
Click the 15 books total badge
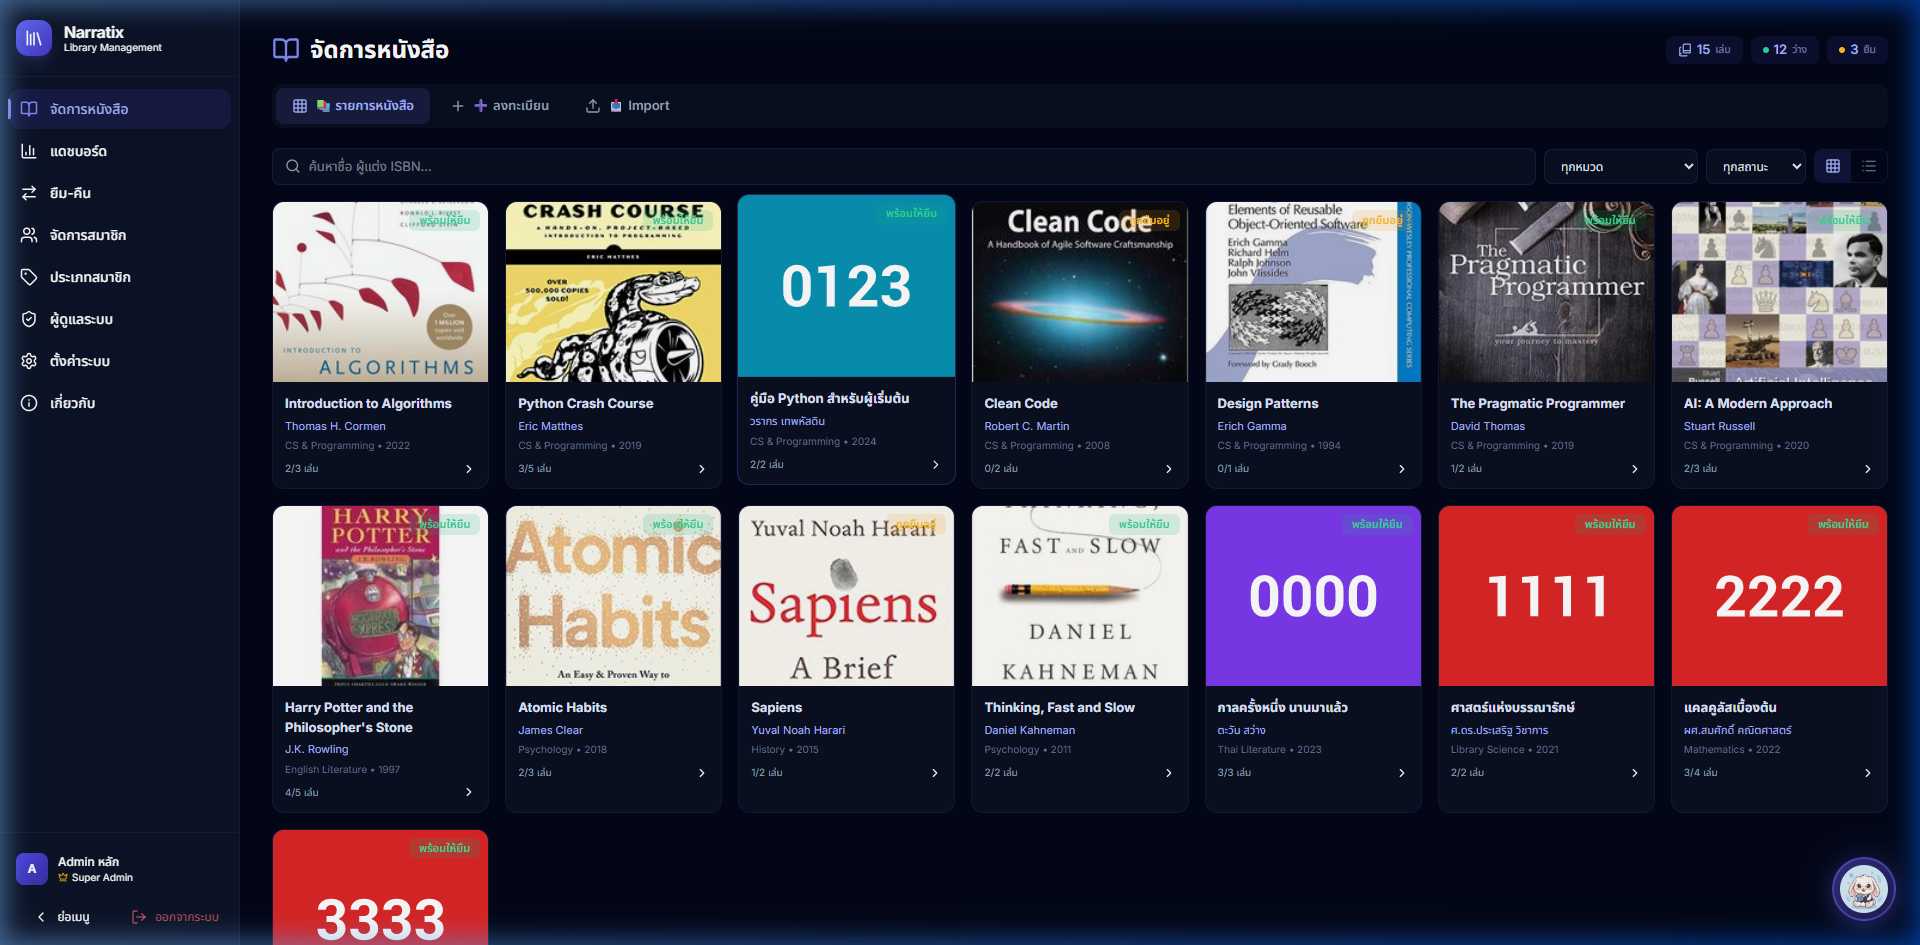[x=1704, y=50]
